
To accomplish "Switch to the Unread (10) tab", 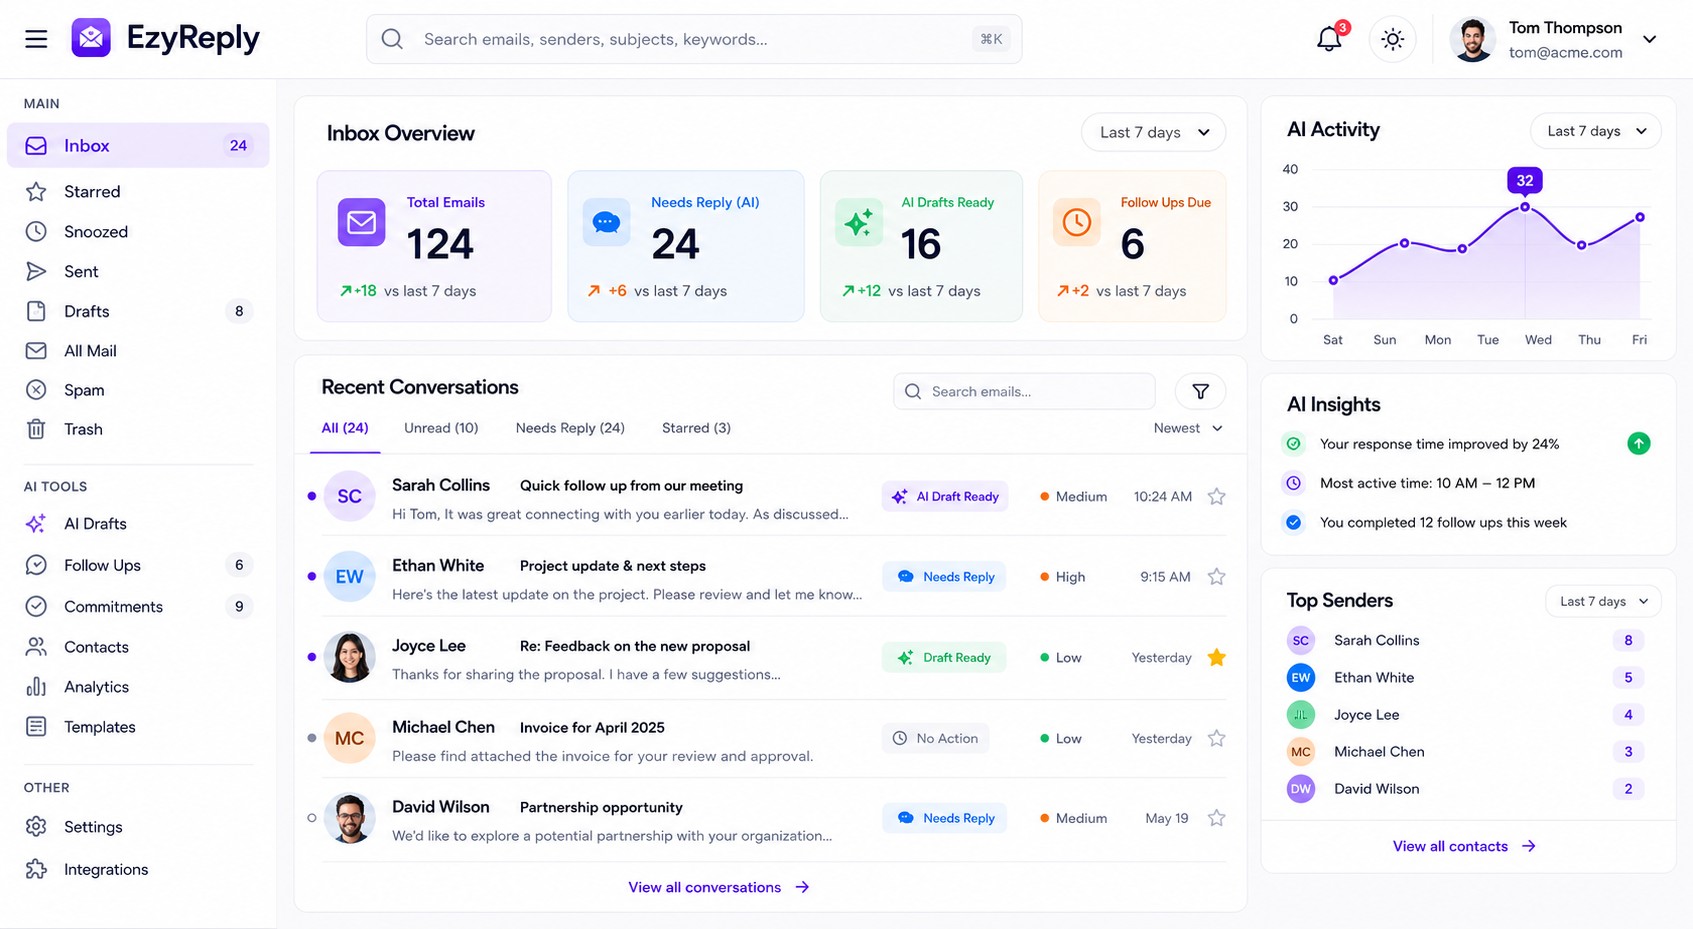I will (x=441, y=428).
